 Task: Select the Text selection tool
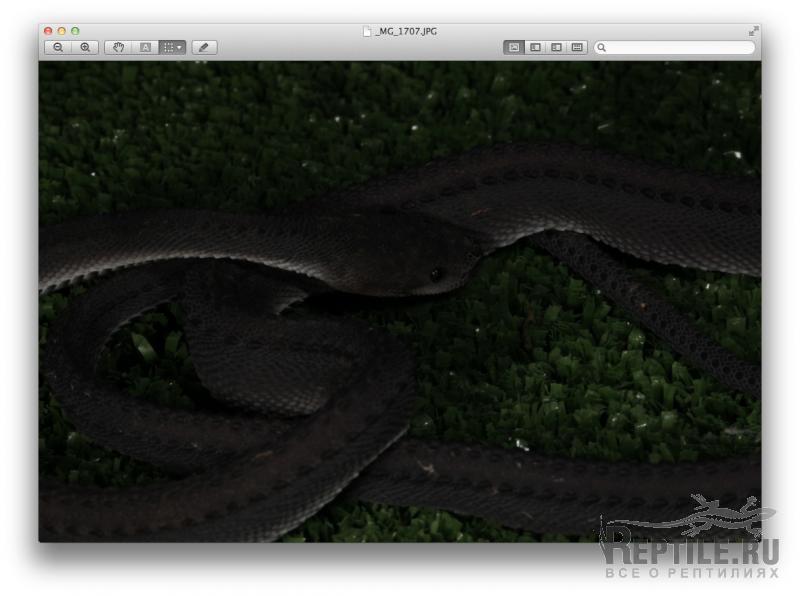[x=145, y=47]
